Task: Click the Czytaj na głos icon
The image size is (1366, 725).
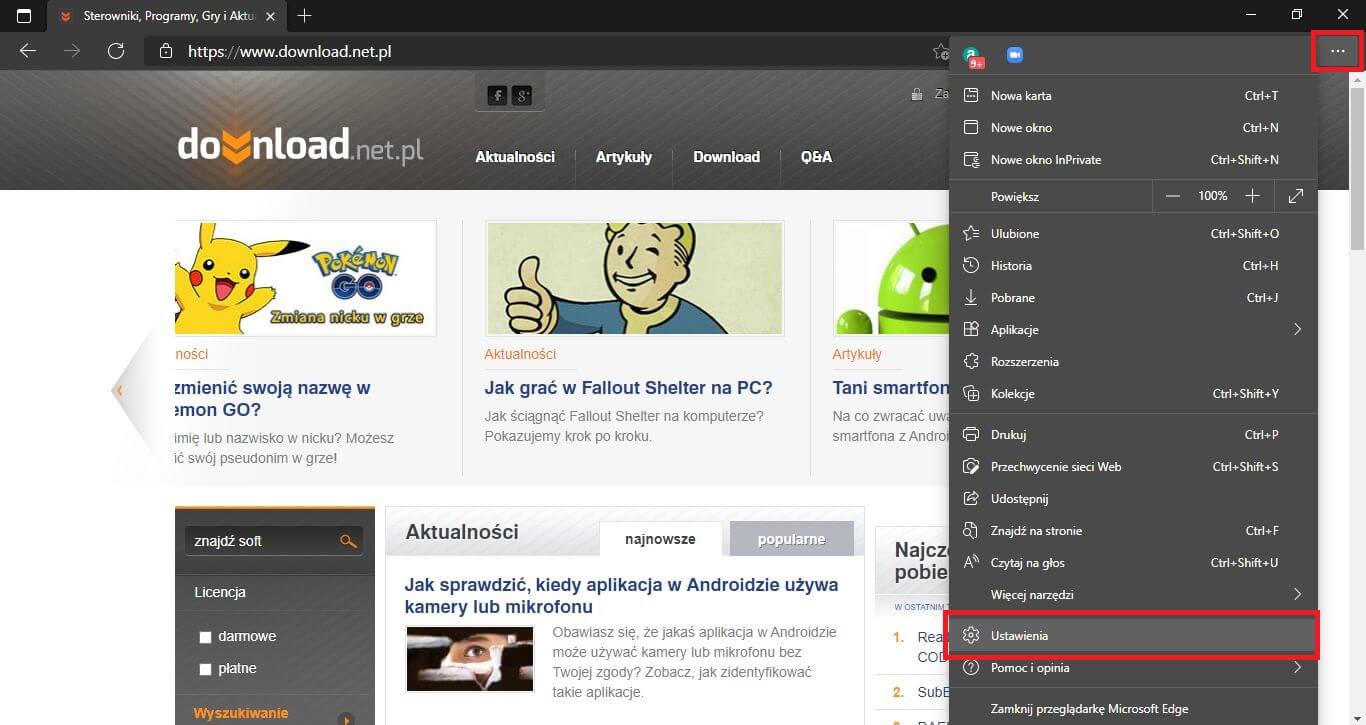Action: tap(970, 562)
